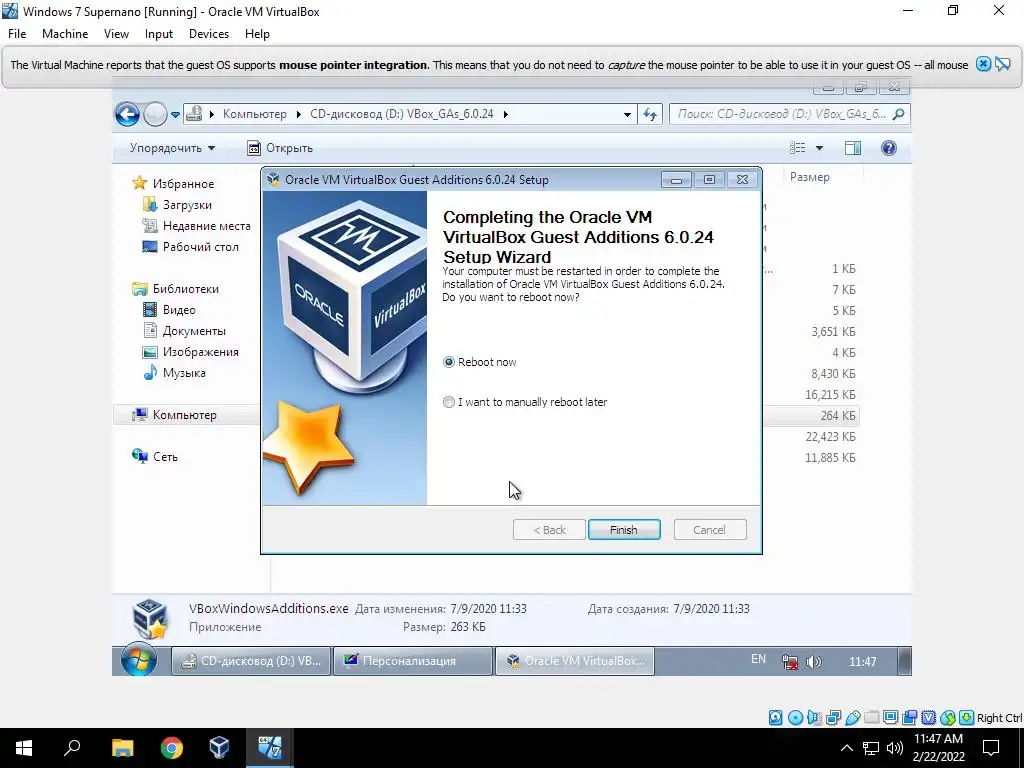
Task: Click the Открыть toolbar button in Explorer
Action: tap(280, 148)
